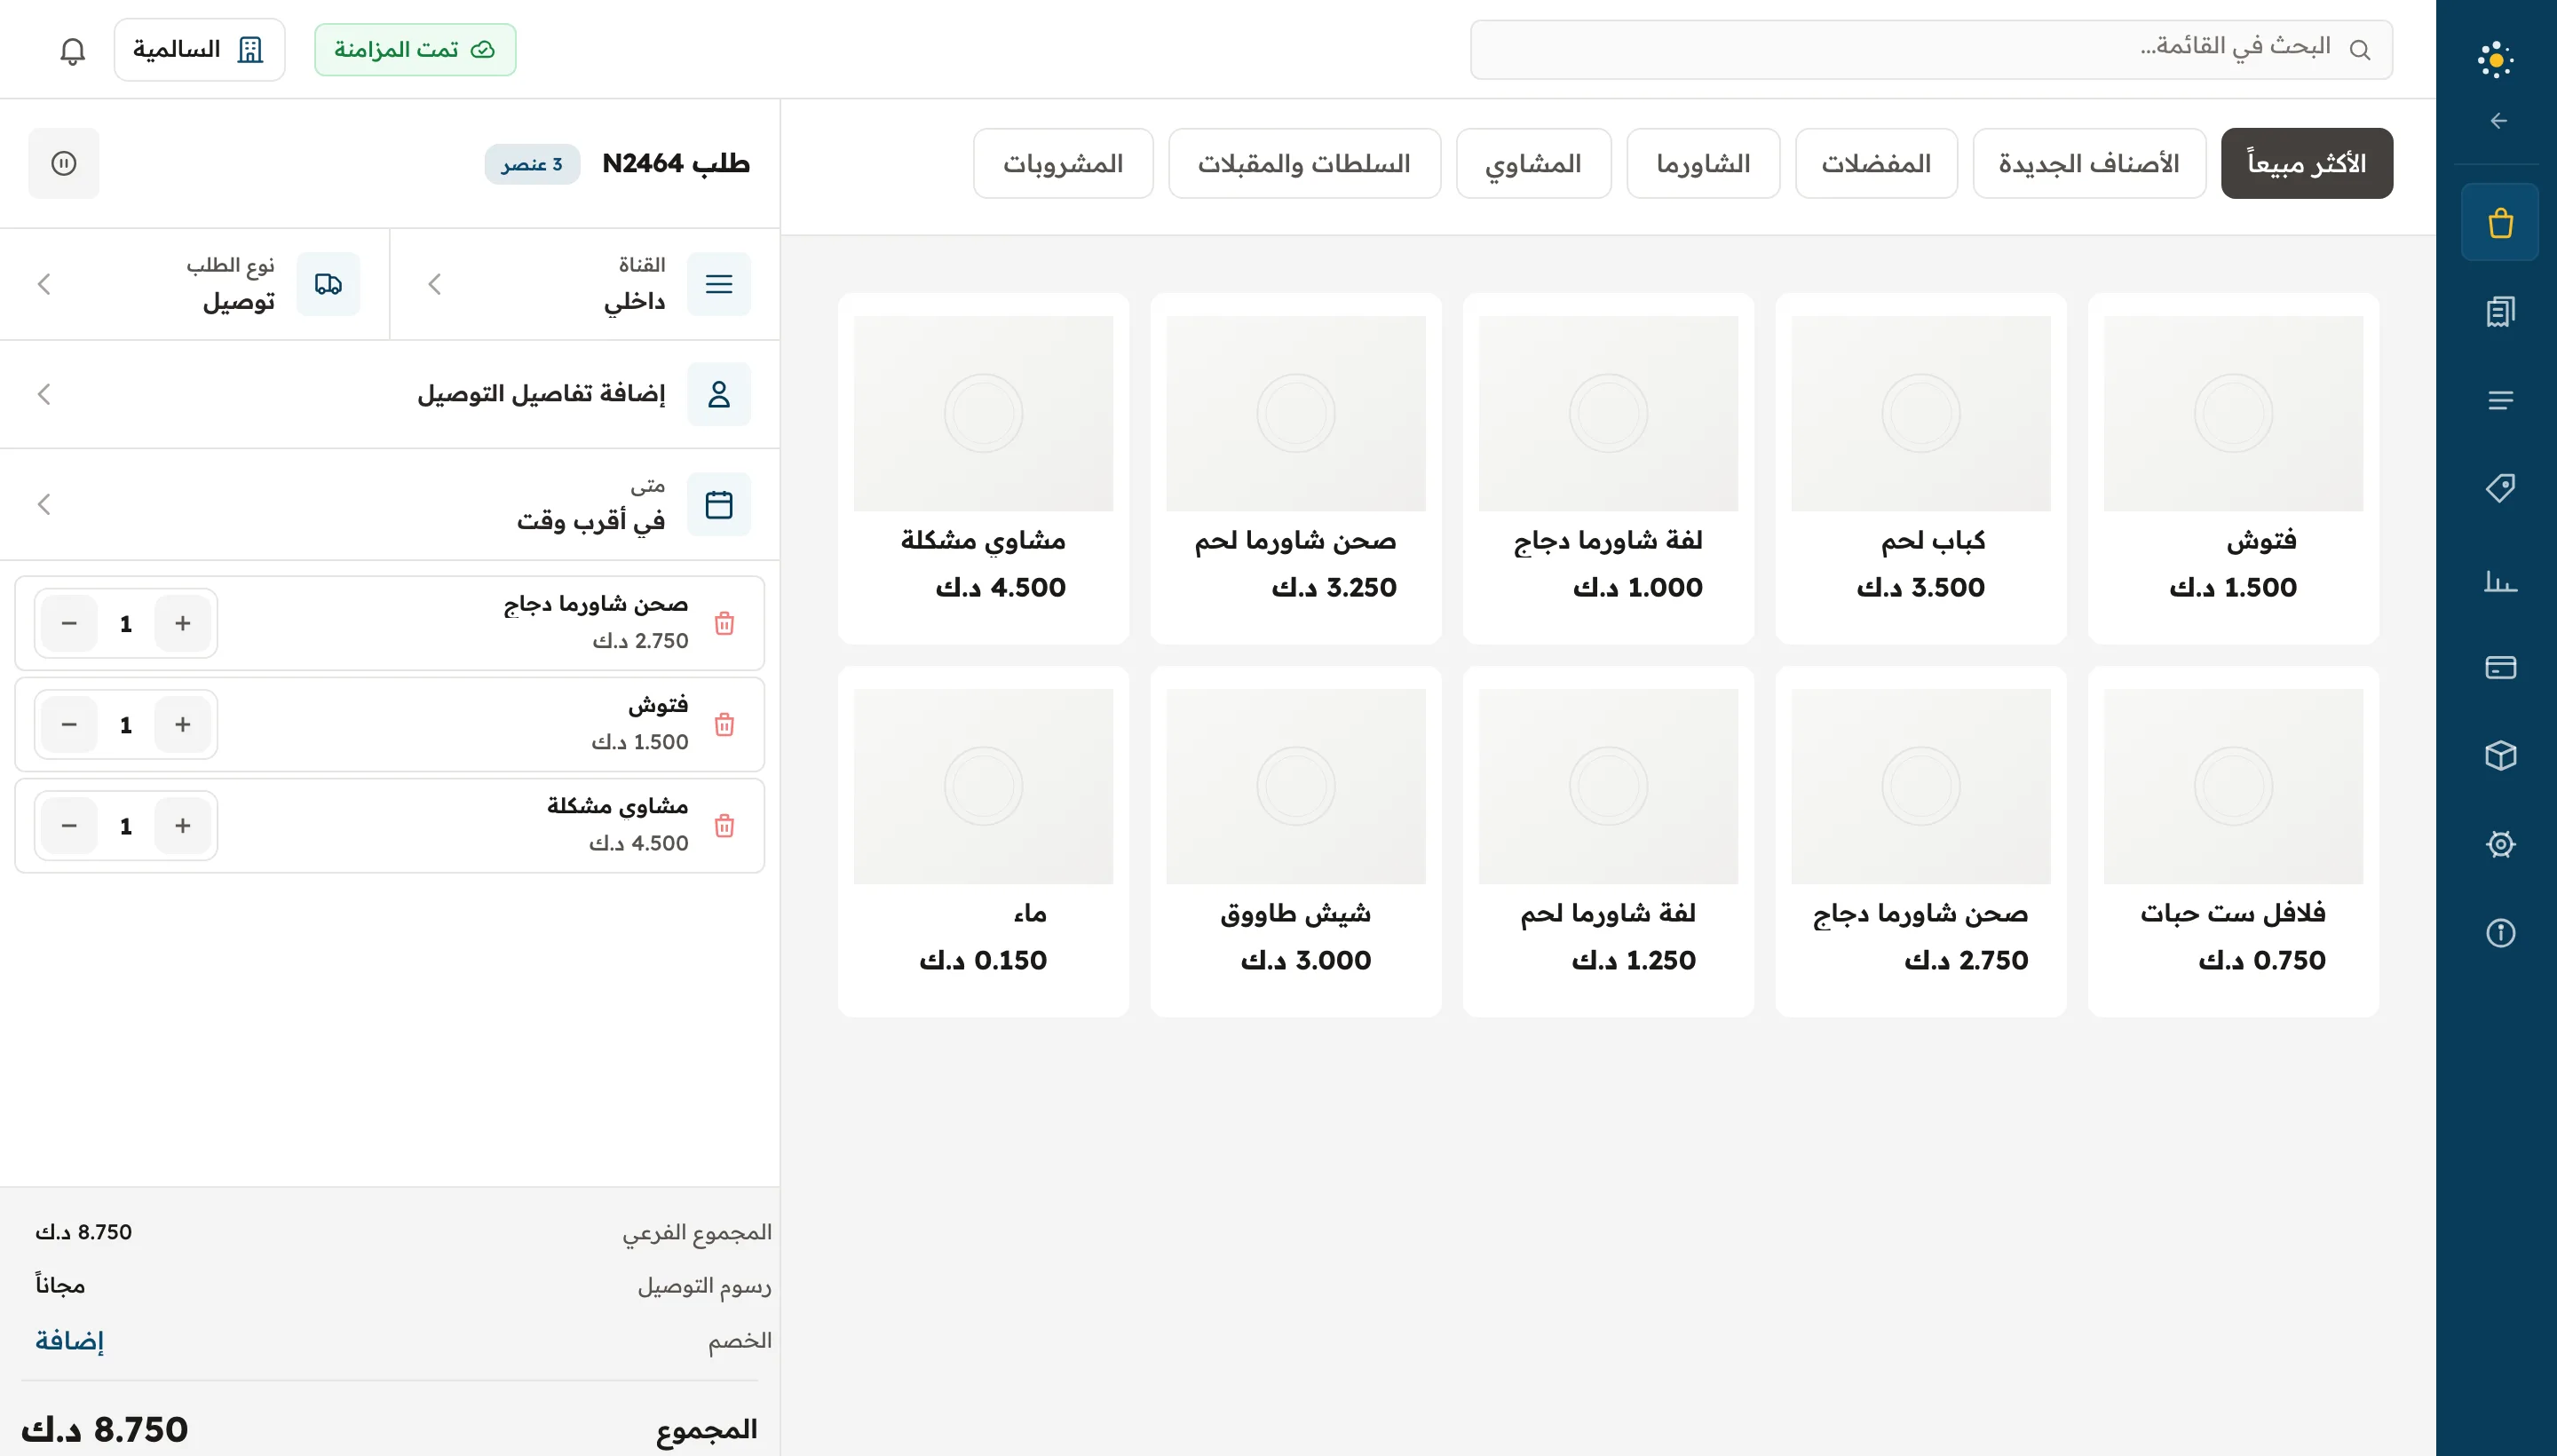Open the price tag discounts sidebar icon

[2499, 488]
